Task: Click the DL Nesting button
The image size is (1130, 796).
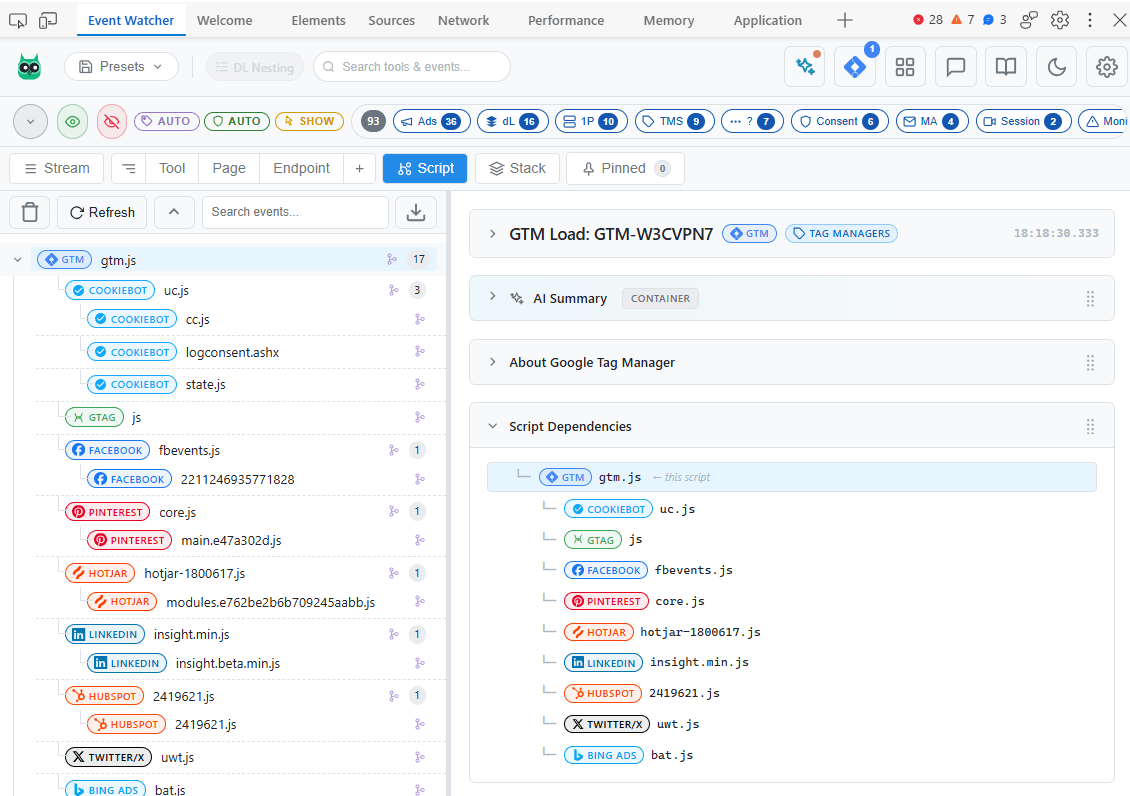Action: [x=255, y=67]
